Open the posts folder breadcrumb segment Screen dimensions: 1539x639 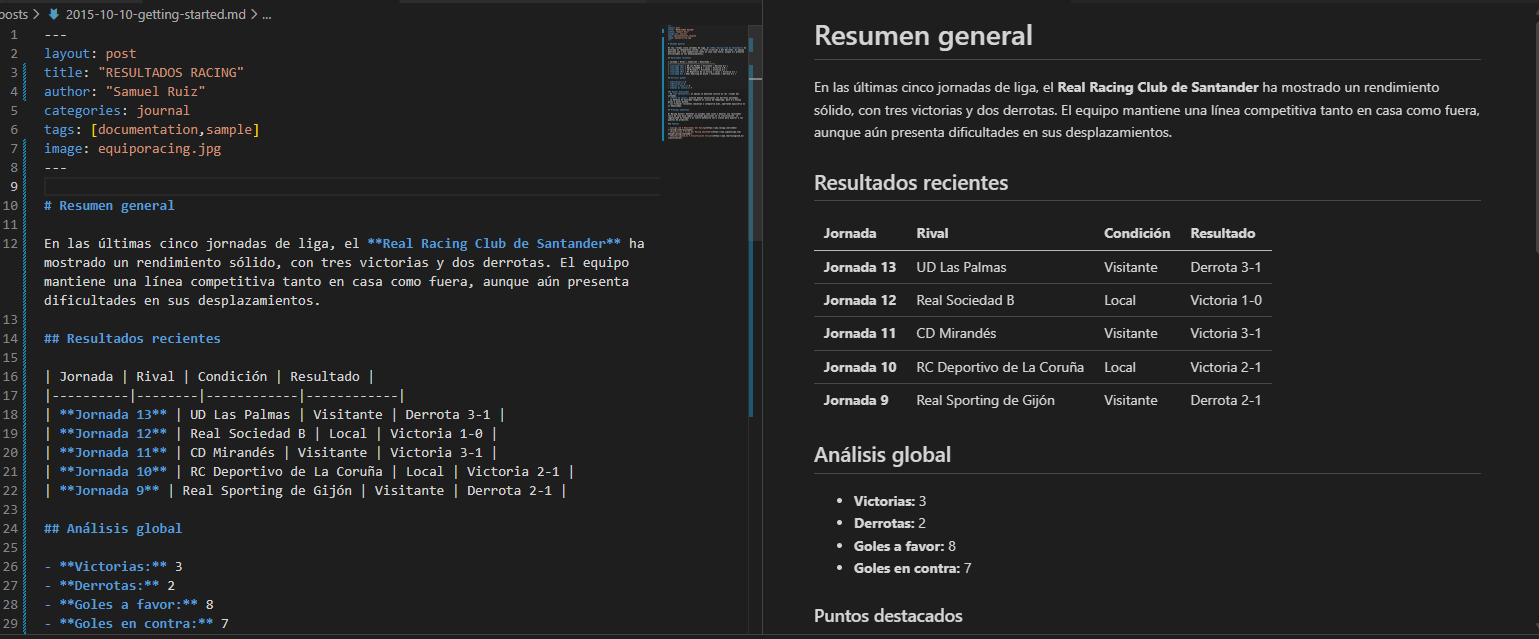[x=14, y=15]
